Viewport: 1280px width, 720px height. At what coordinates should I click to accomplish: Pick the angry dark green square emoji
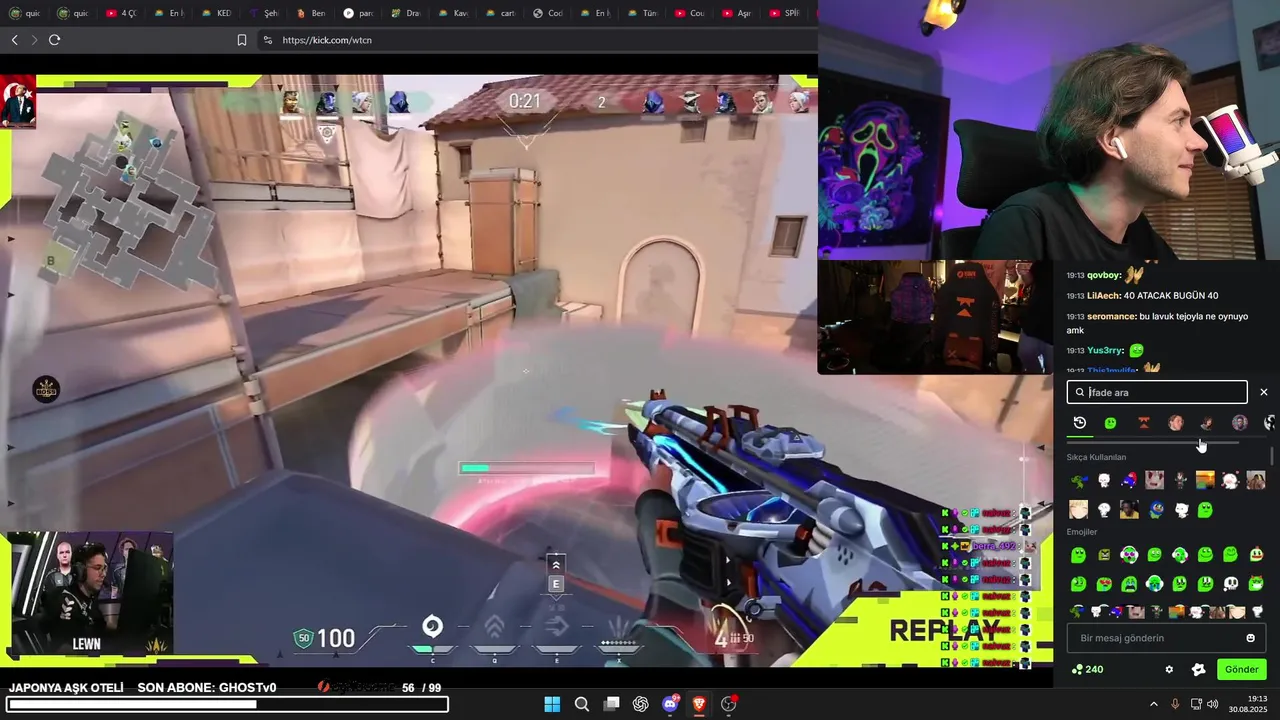[1104, 554]
